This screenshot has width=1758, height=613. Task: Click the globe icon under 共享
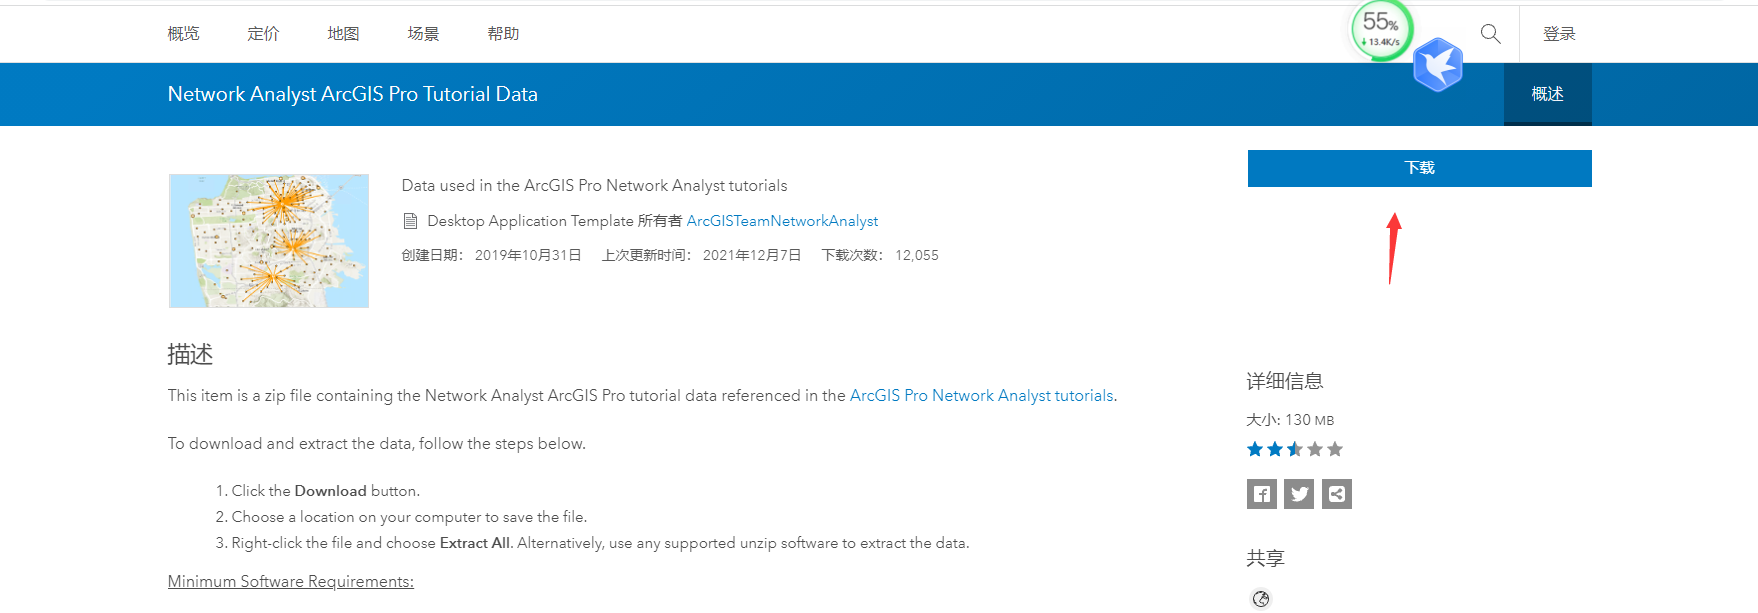point(1260,598)
